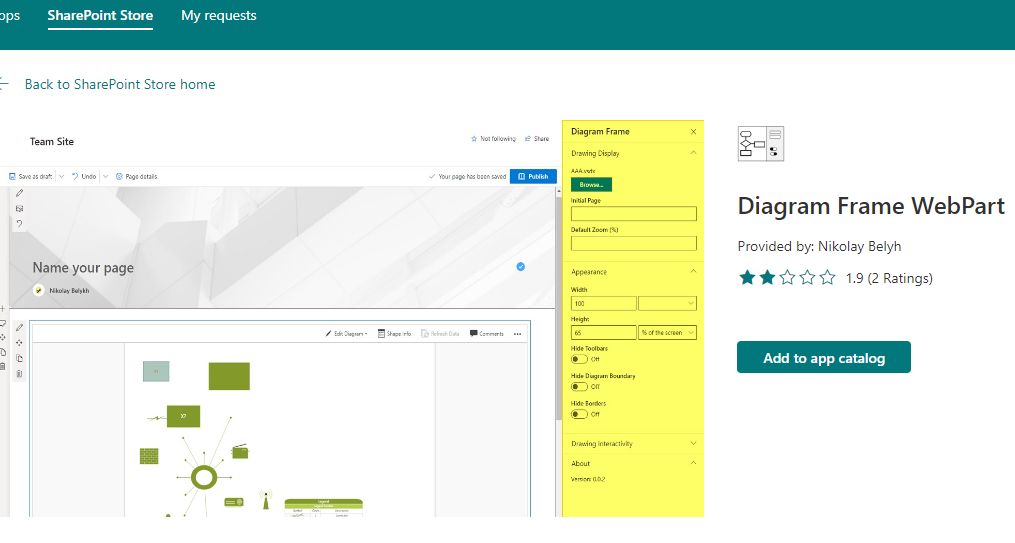The height and width of the screenshot is (543, 1015).
Task: Open Comments in the diagram toolbar
Action: [x=487, y=334]
